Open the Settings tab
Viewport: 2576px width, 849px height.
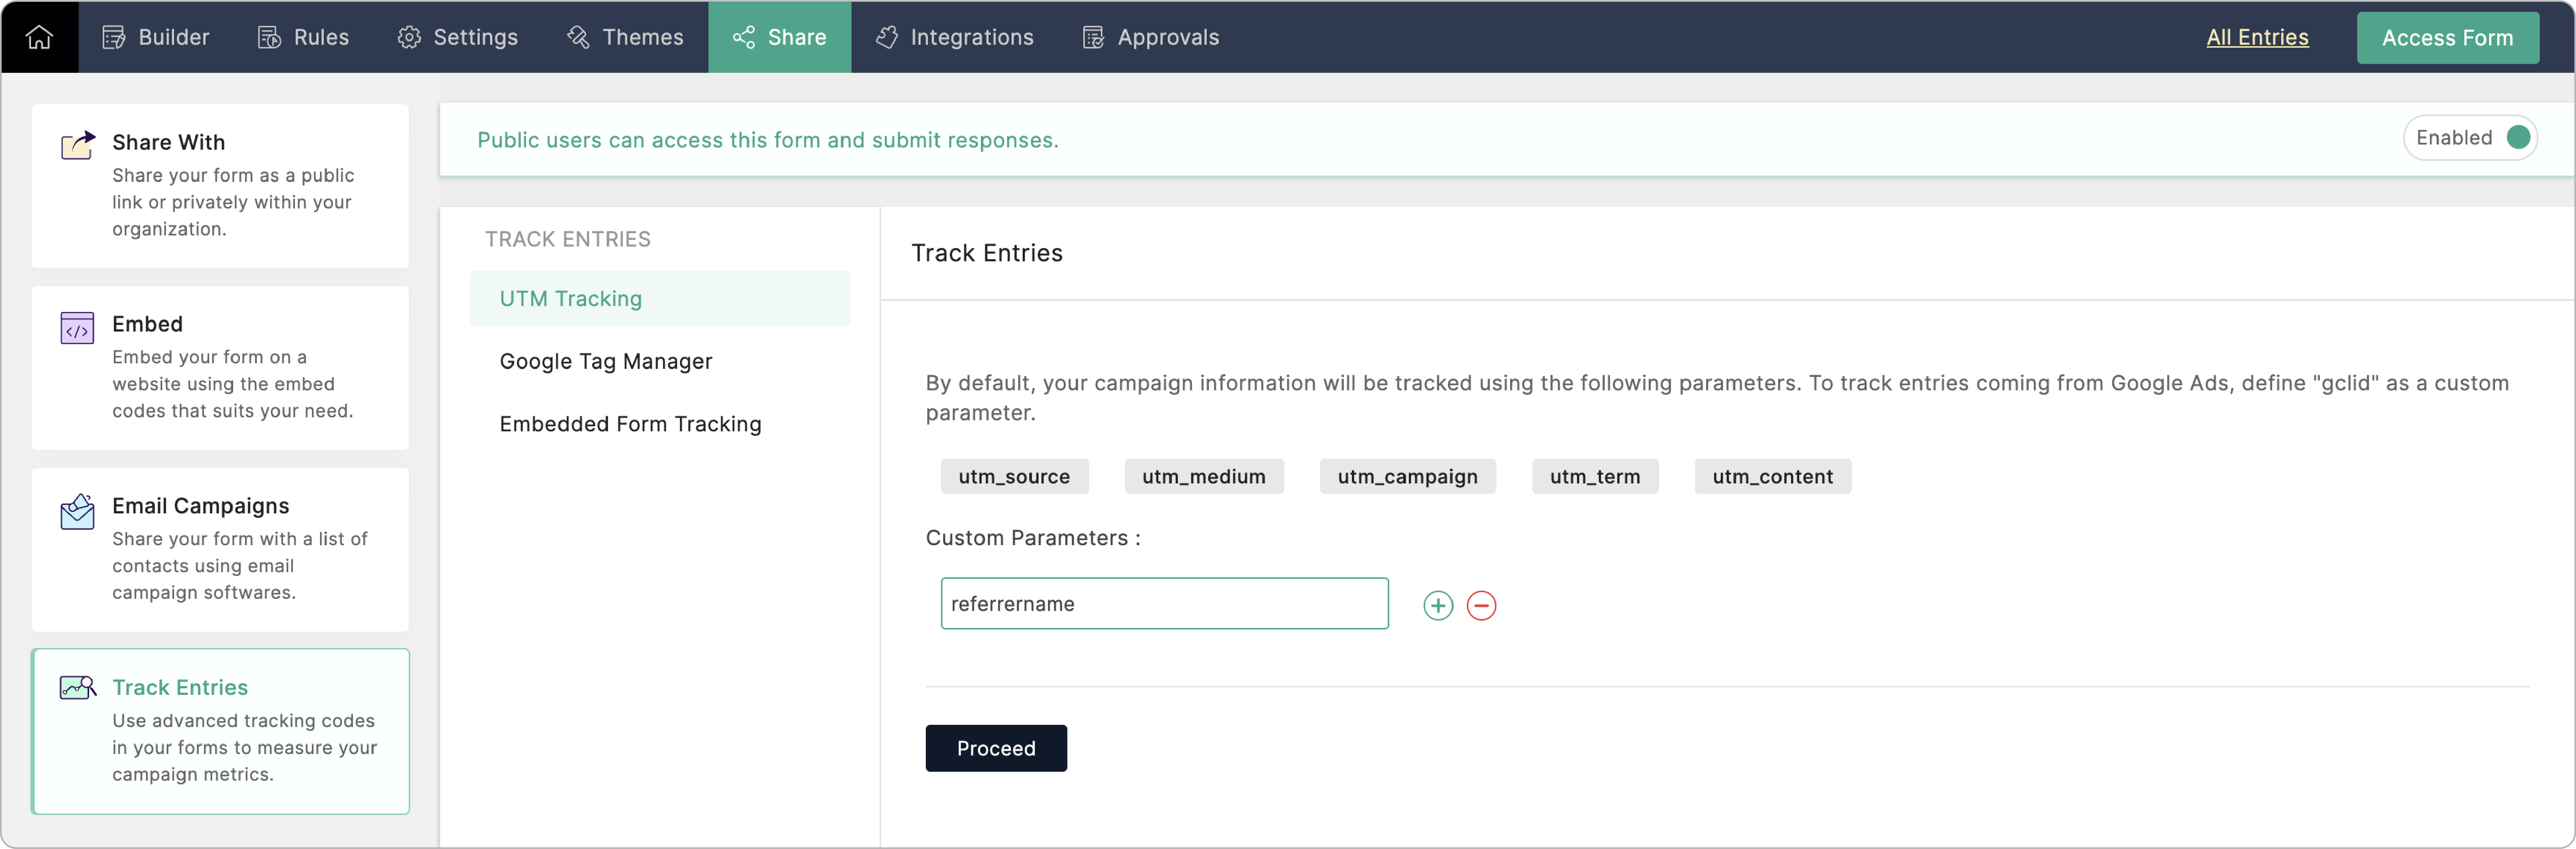tap(458, 37)
